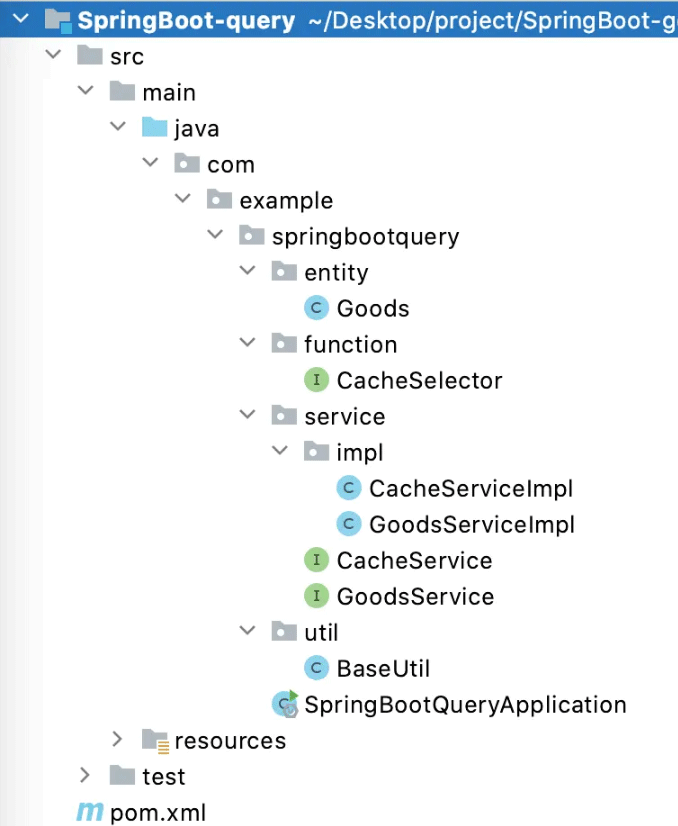Viewport: 678px width, 826px height.
Task: Collapse the entity package
Action: pos(247,272)
